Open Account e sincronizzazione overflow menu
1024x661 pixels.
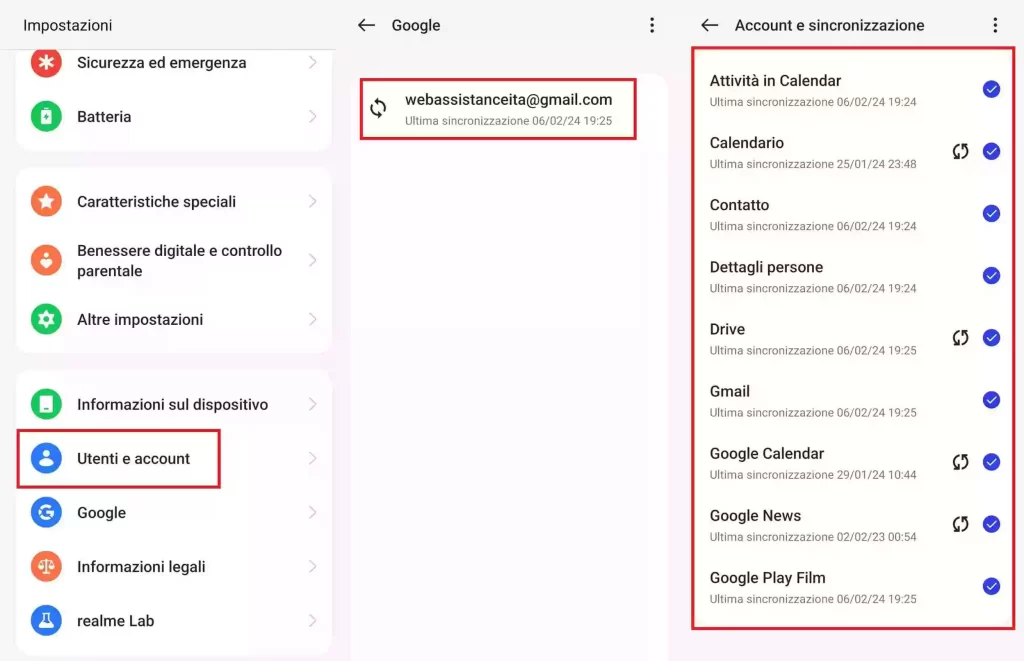995,25
